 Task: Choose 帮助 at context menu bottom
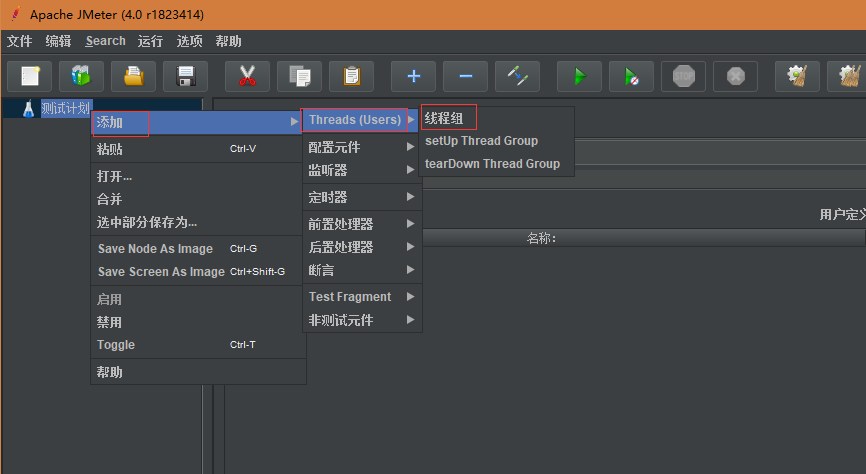pos(197,372)
